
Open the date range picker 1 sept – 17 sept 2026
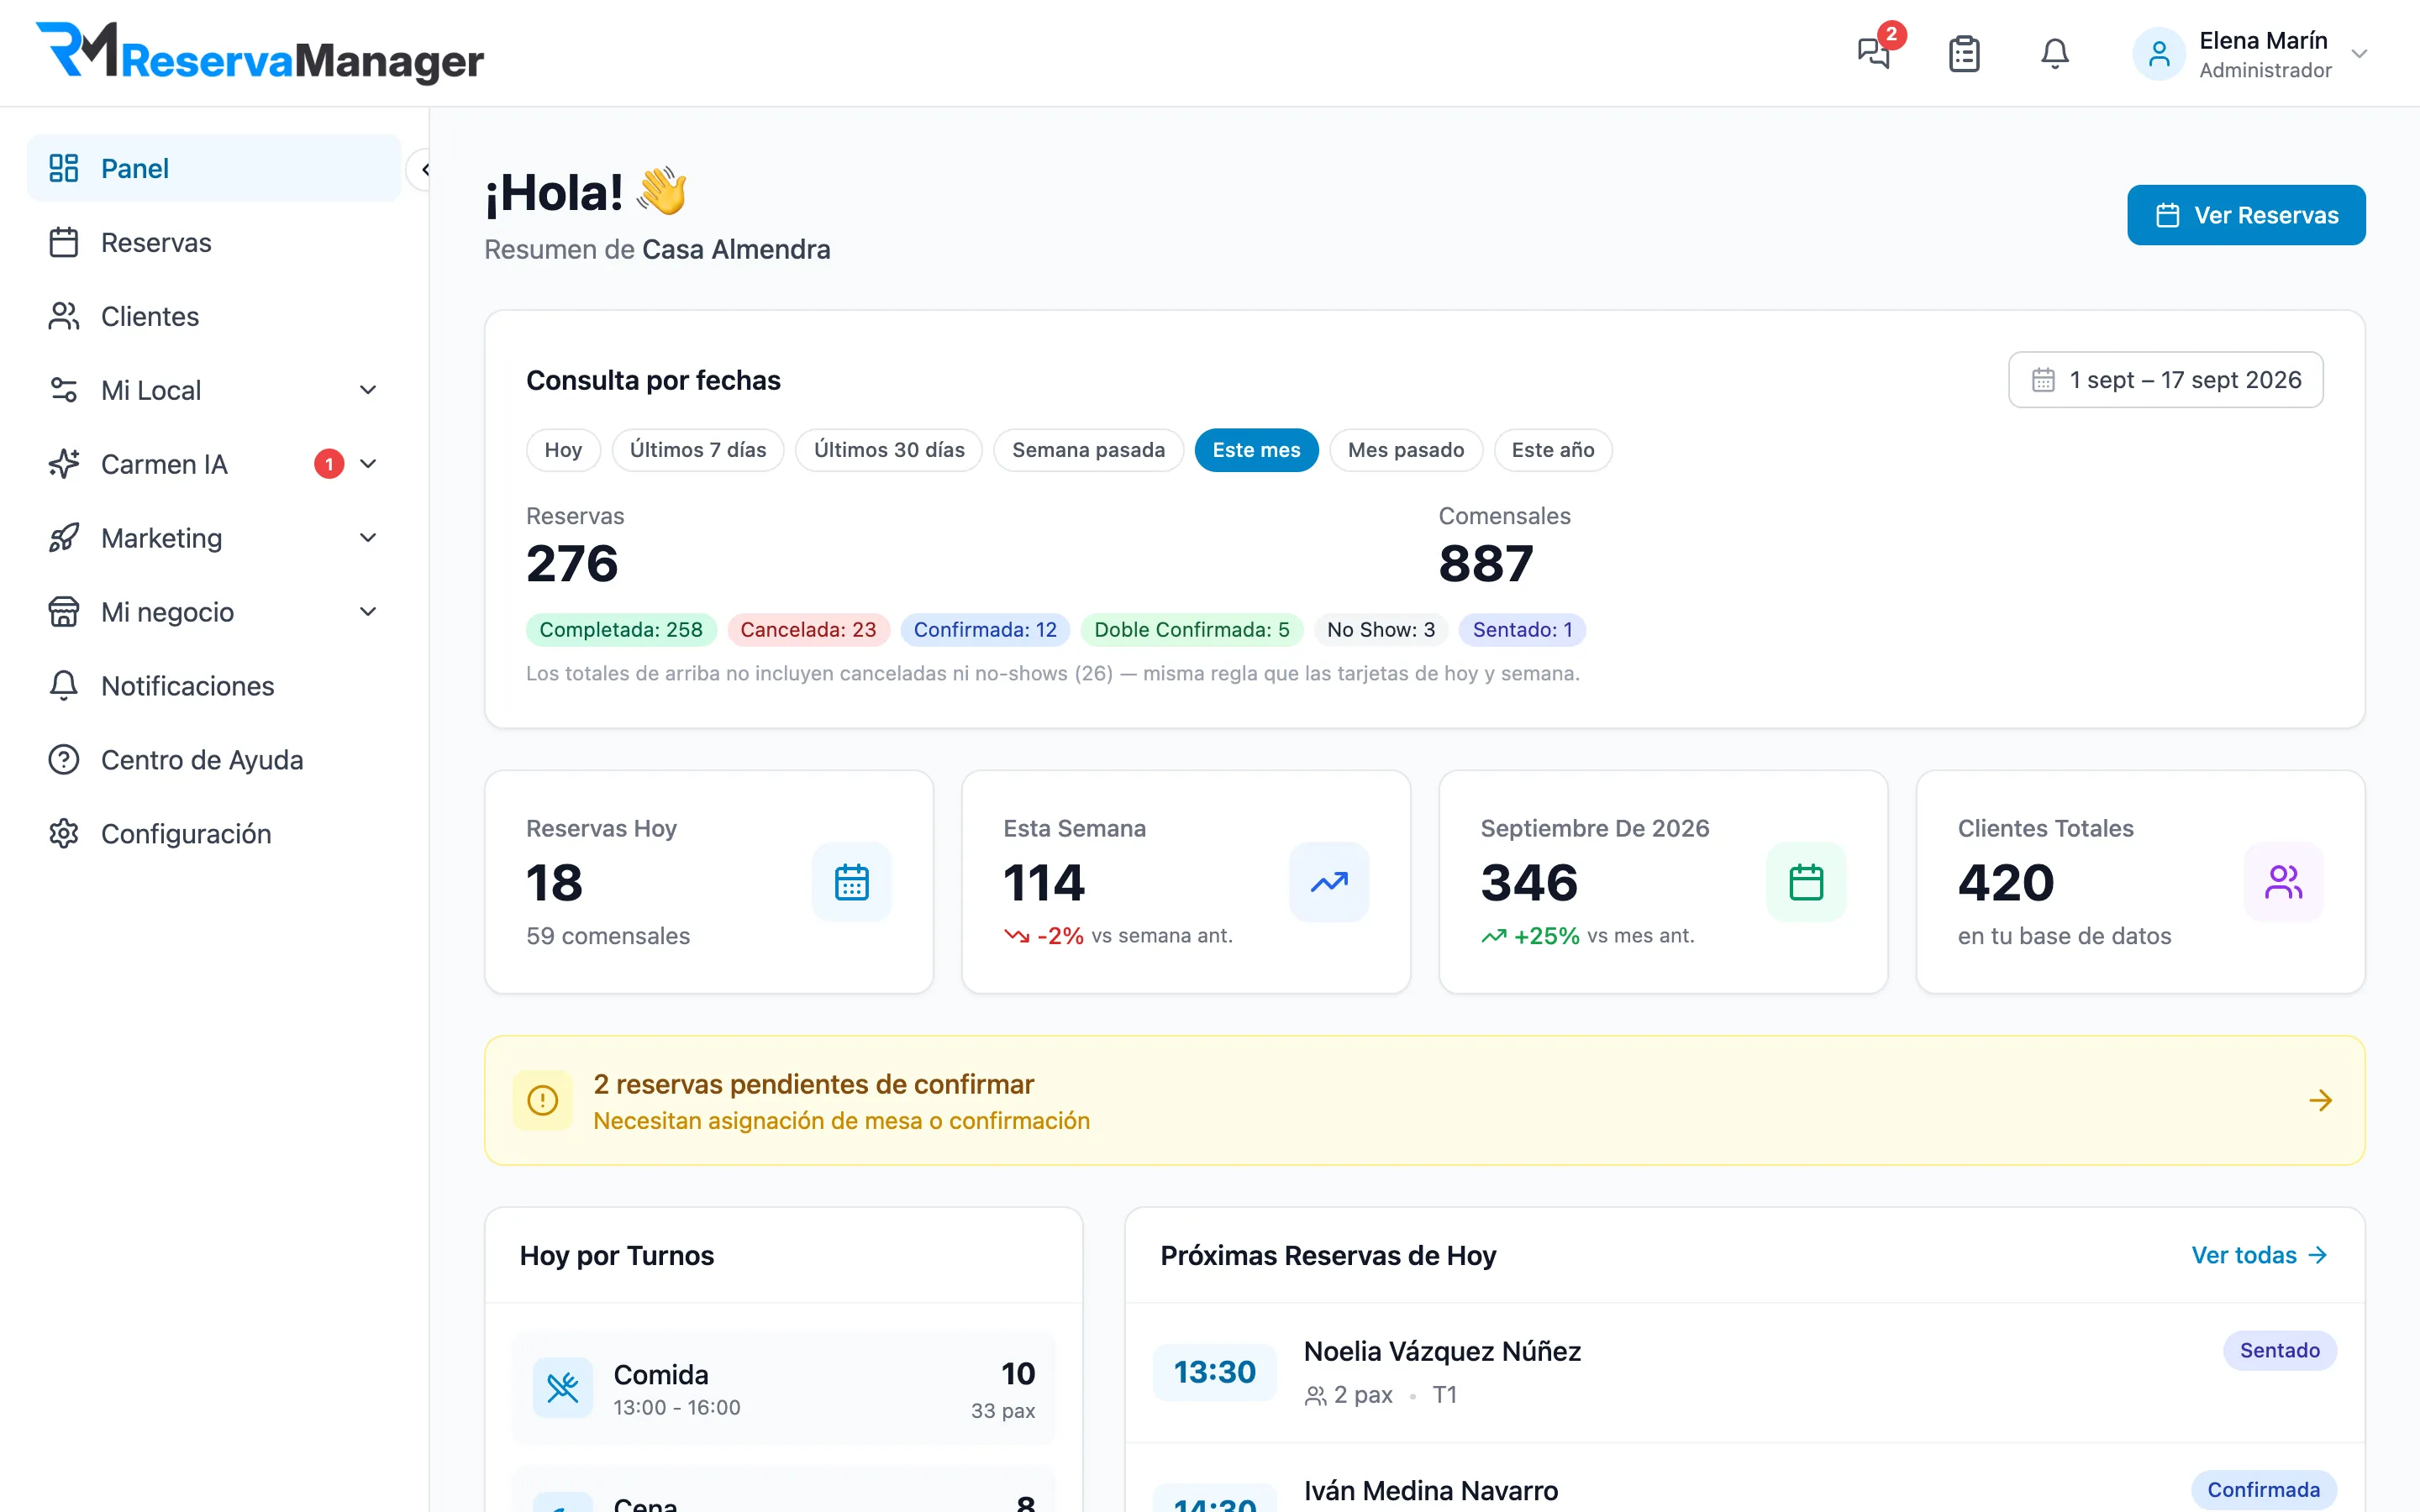(x=2165, y=380)
